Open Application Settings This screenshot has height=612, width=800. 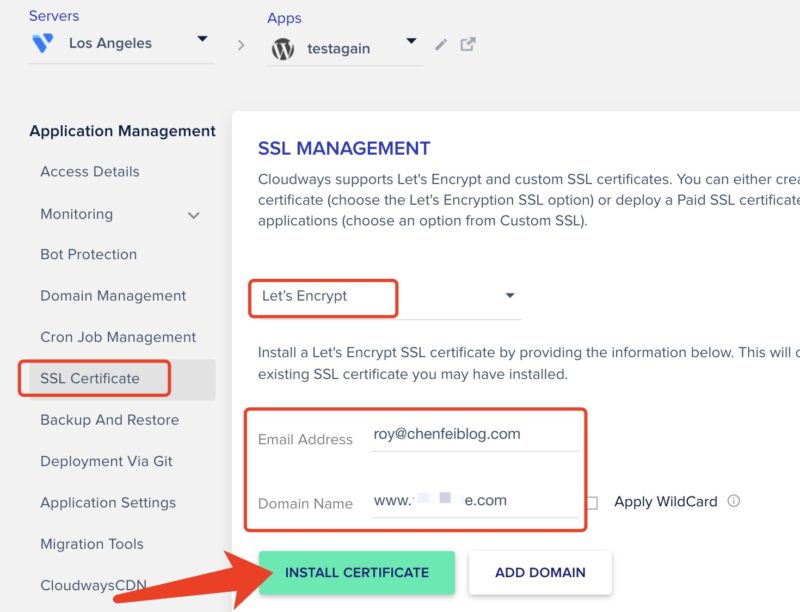coord(108,502)
